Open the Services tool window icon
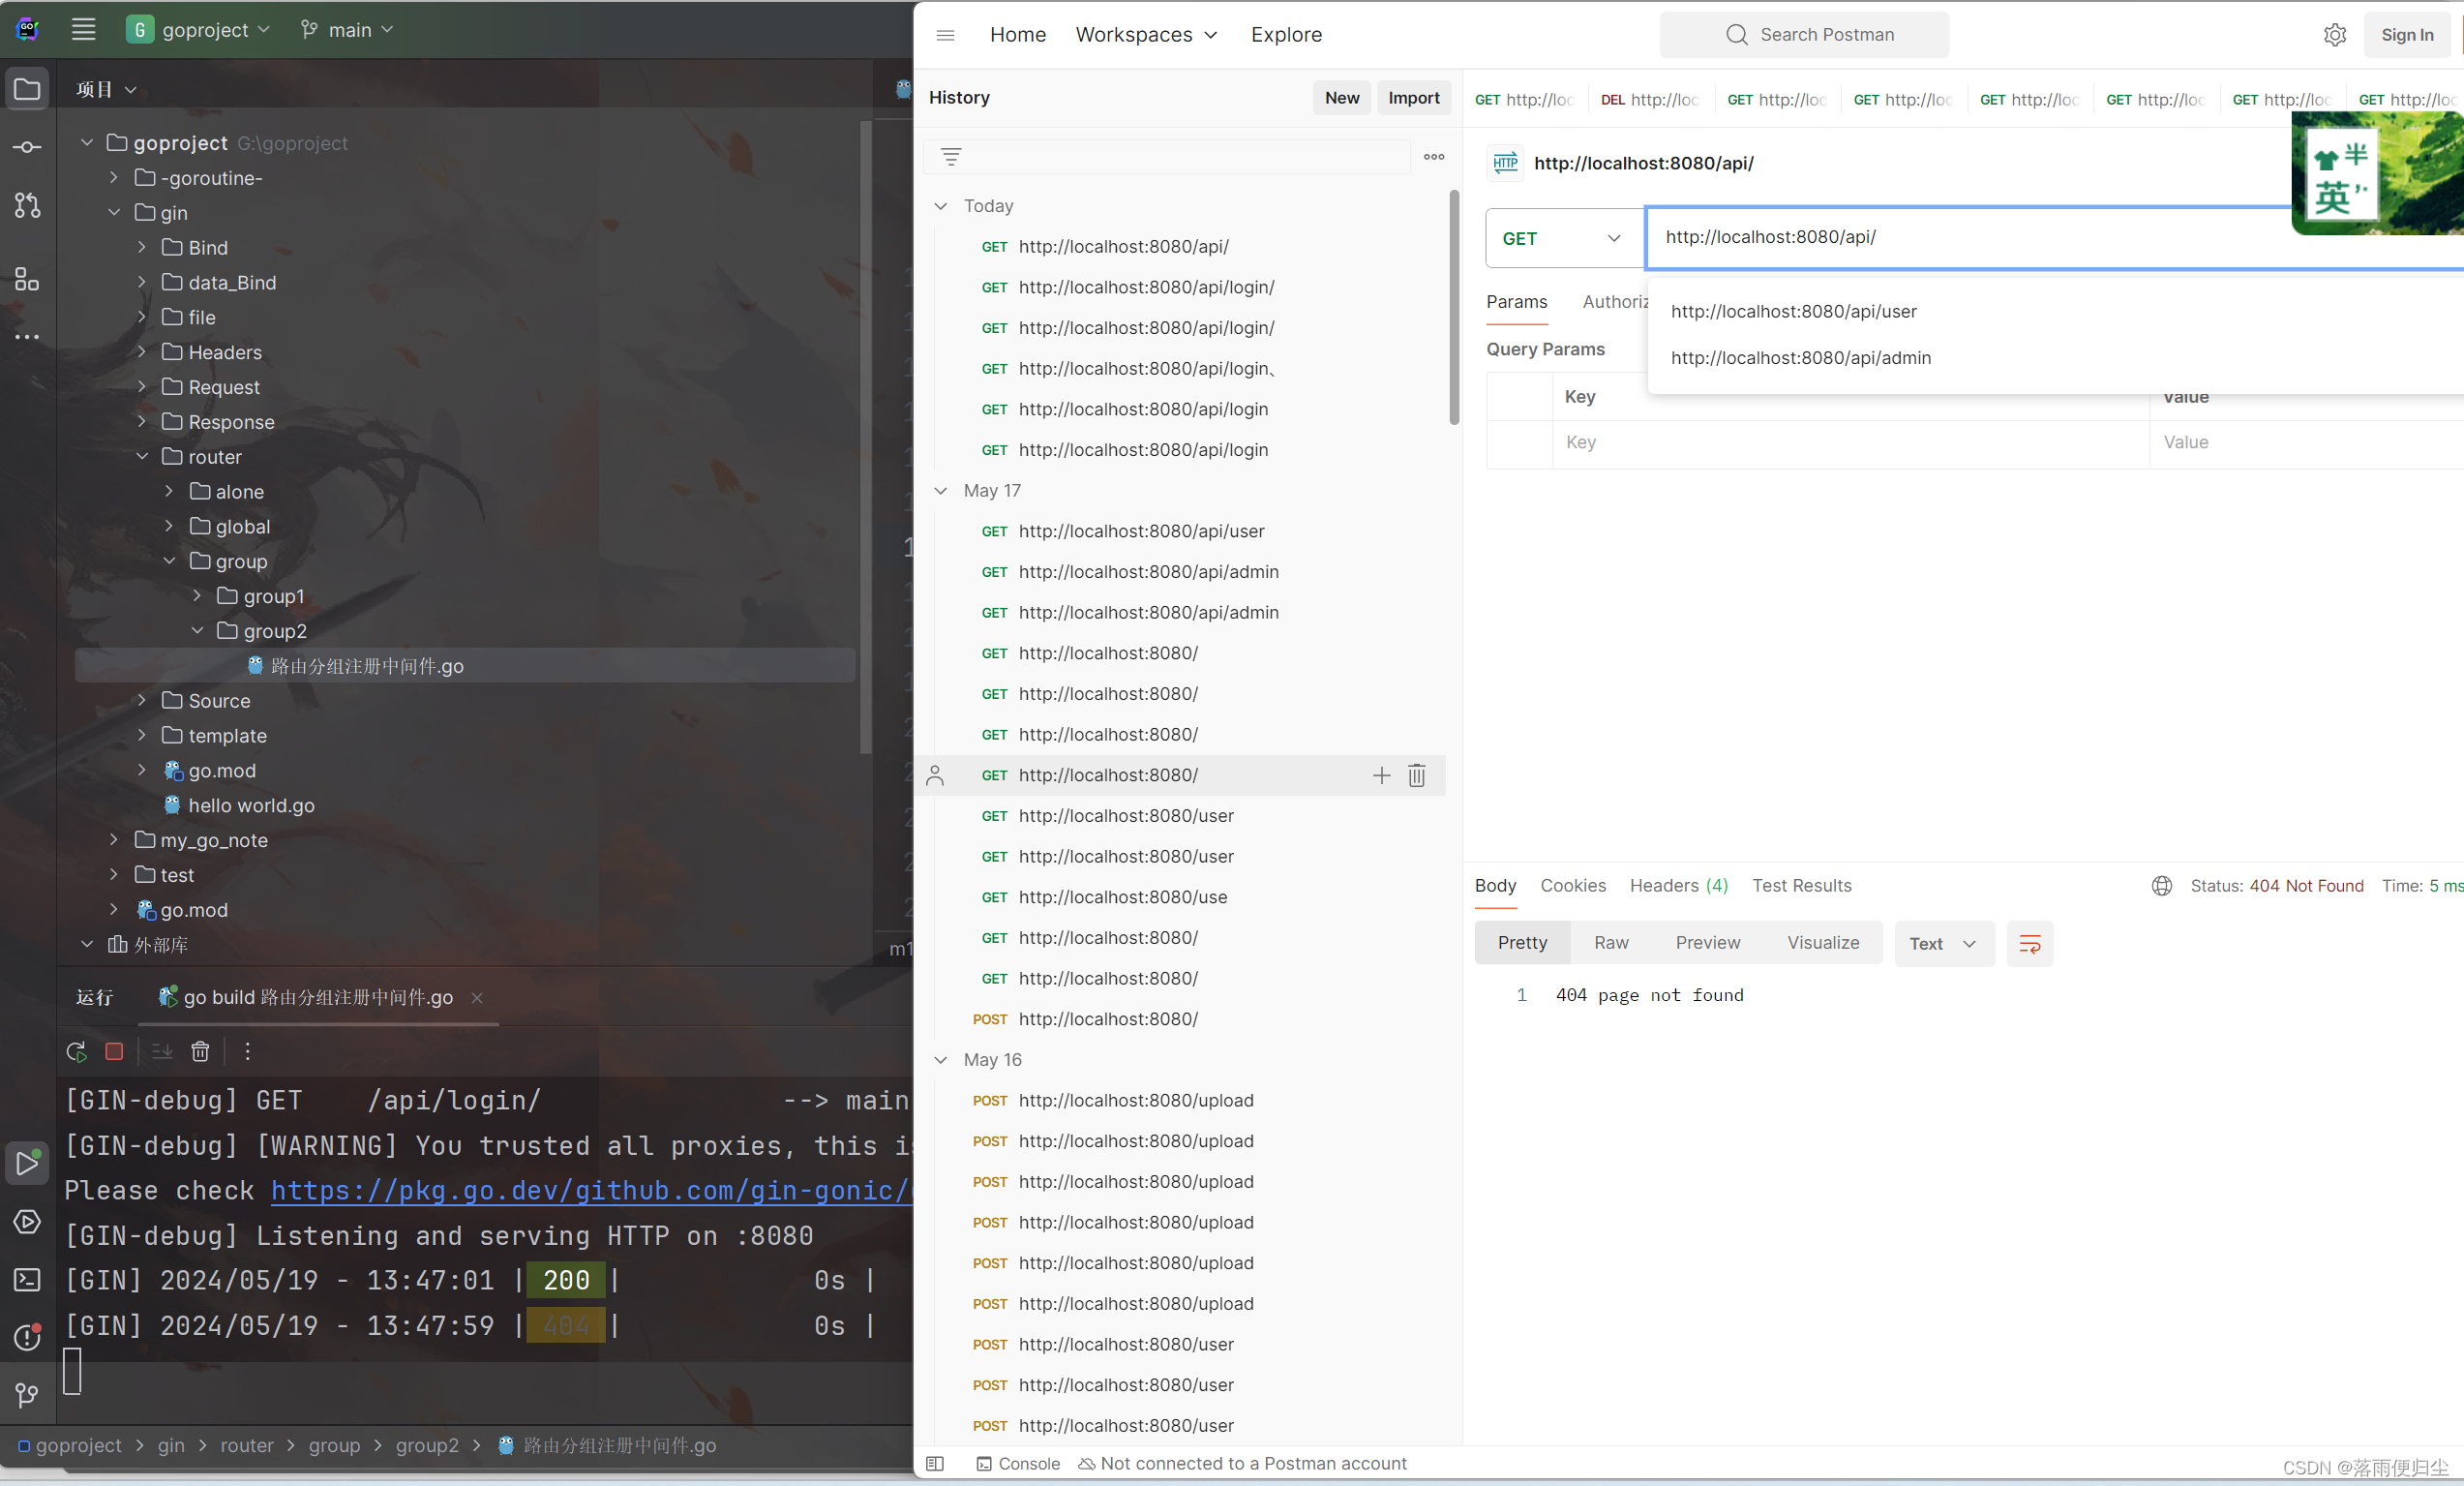 [27, 1222]
